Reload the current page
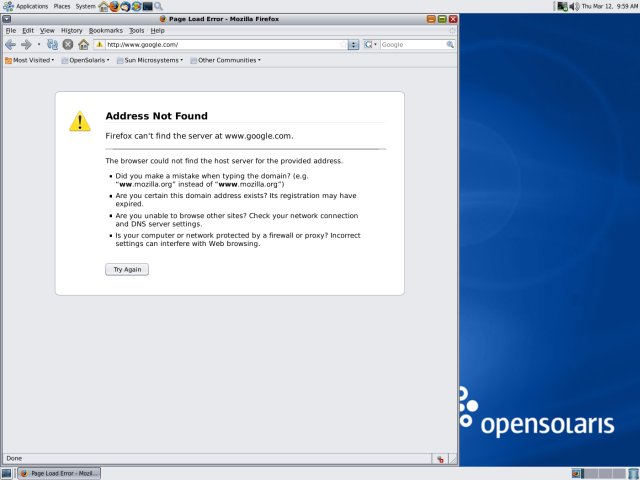 click(x=52, y=44)
